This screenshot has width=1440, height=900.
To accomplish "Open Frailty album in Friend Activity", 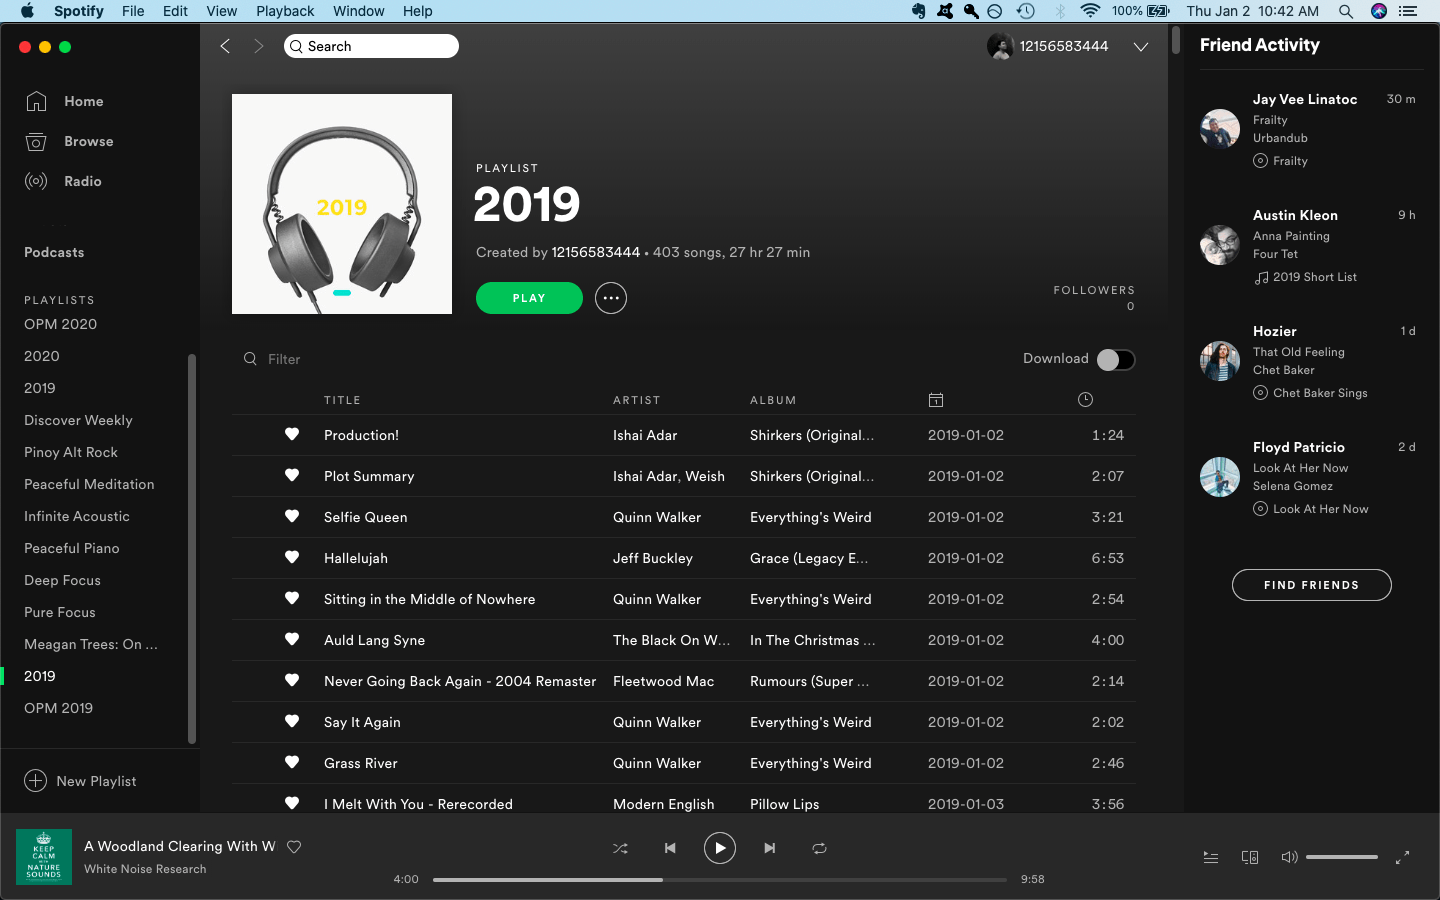I will [1290, 161].
